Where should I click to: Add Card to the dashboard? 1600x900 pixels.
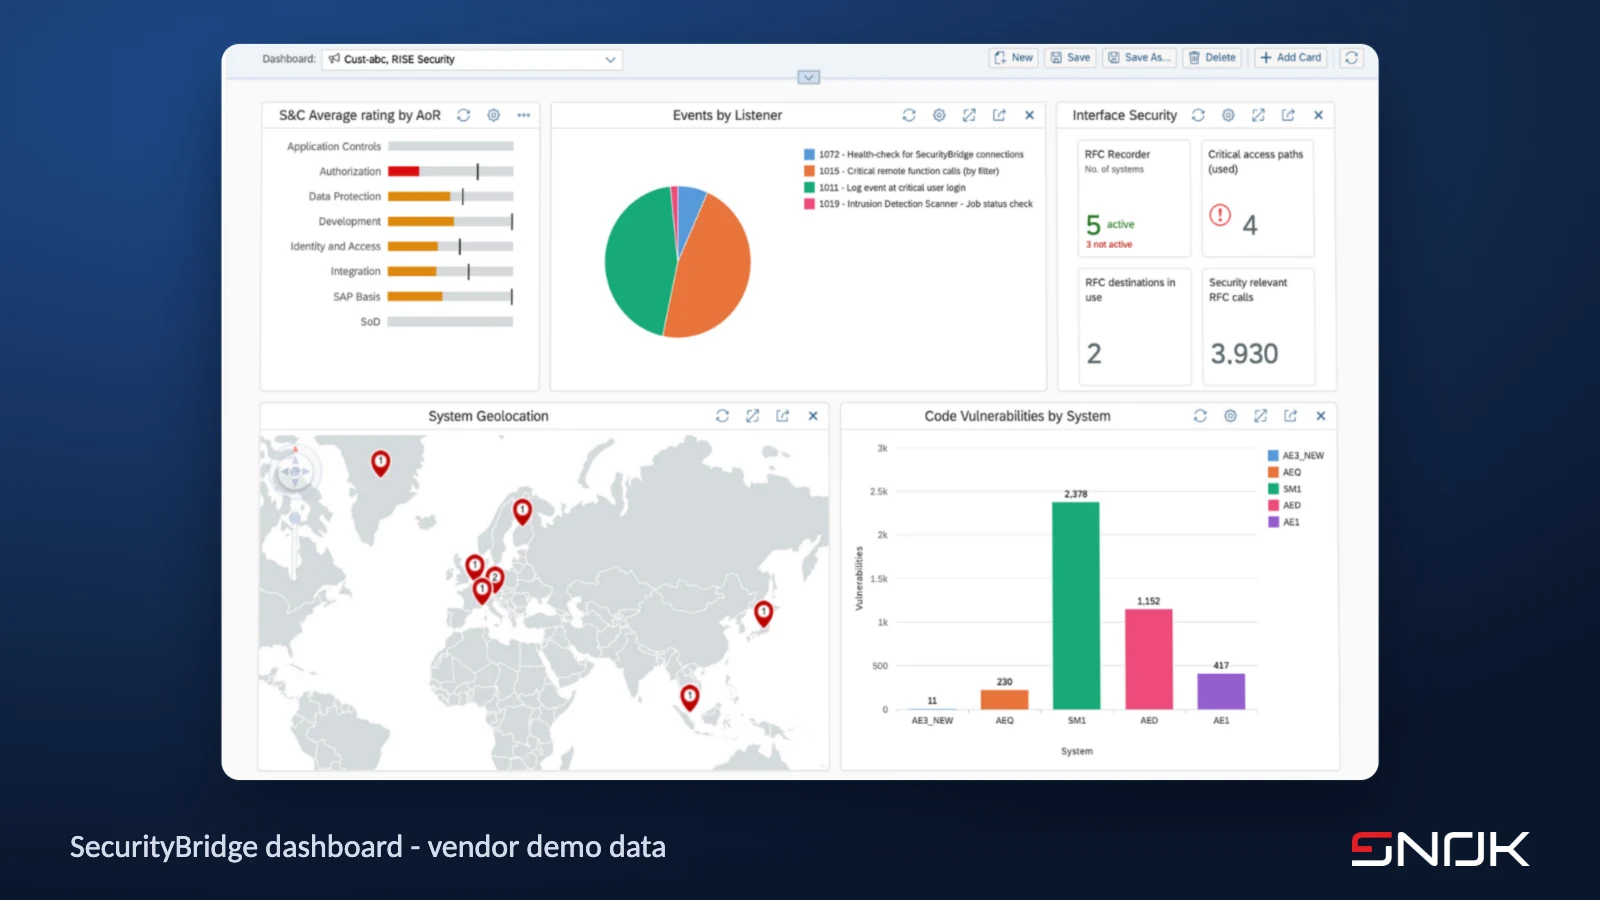click(1291, 58)
